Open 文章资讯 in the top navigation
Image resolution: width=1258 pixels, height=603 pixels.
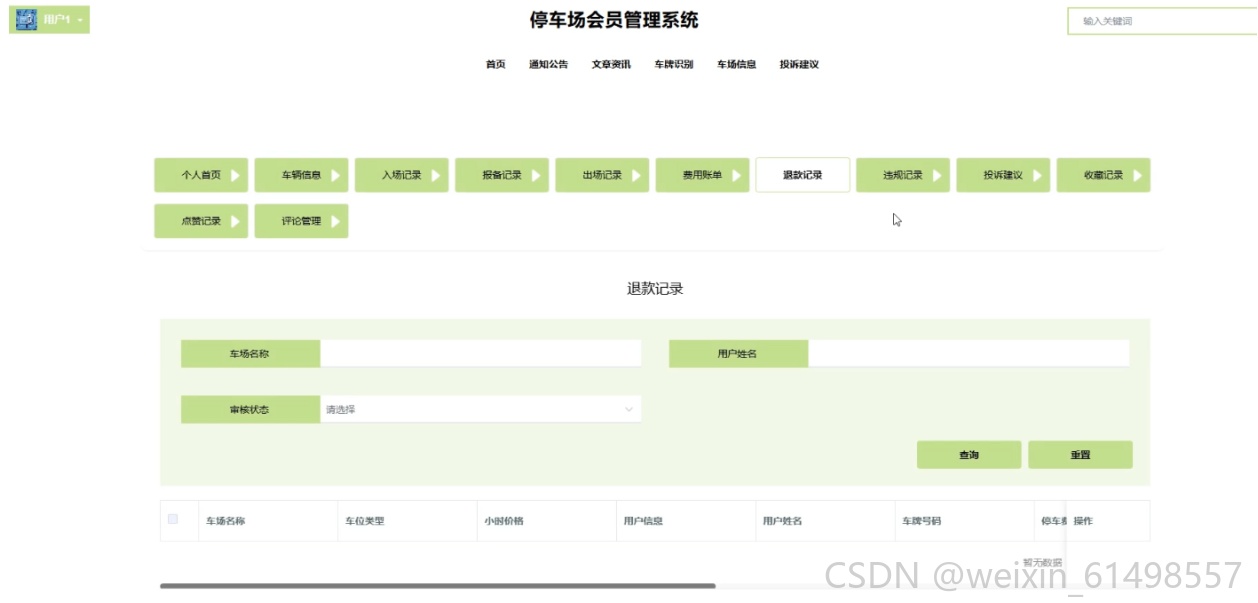pyautogui.click(x=611, y=65)
